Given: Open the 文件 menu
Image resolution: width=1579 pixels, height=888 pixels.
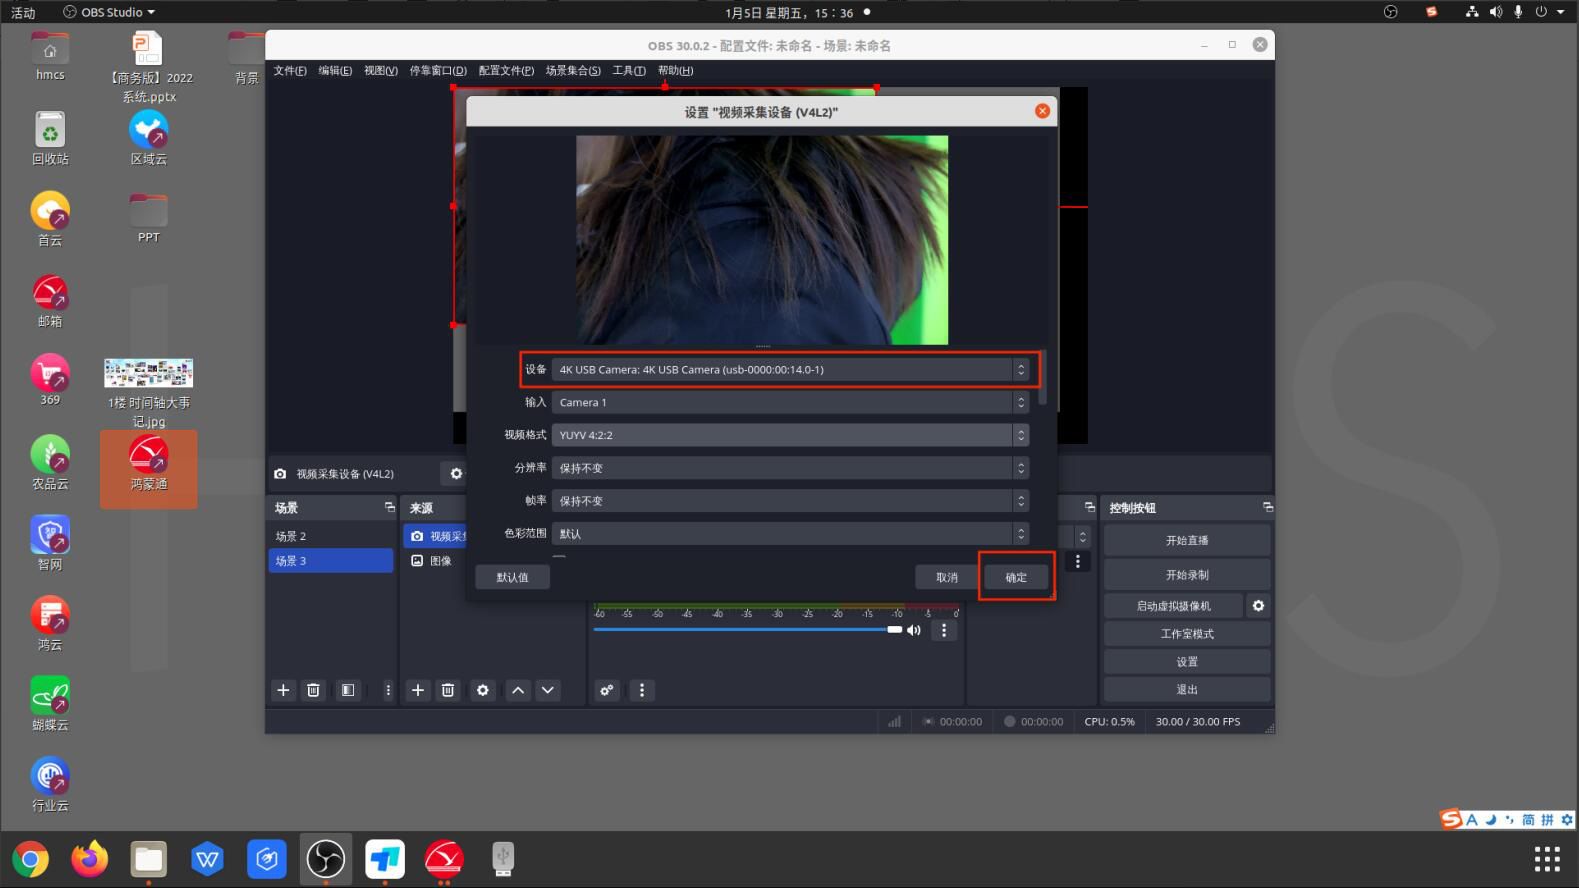Looking at the screenshot, I should point(290,71).
